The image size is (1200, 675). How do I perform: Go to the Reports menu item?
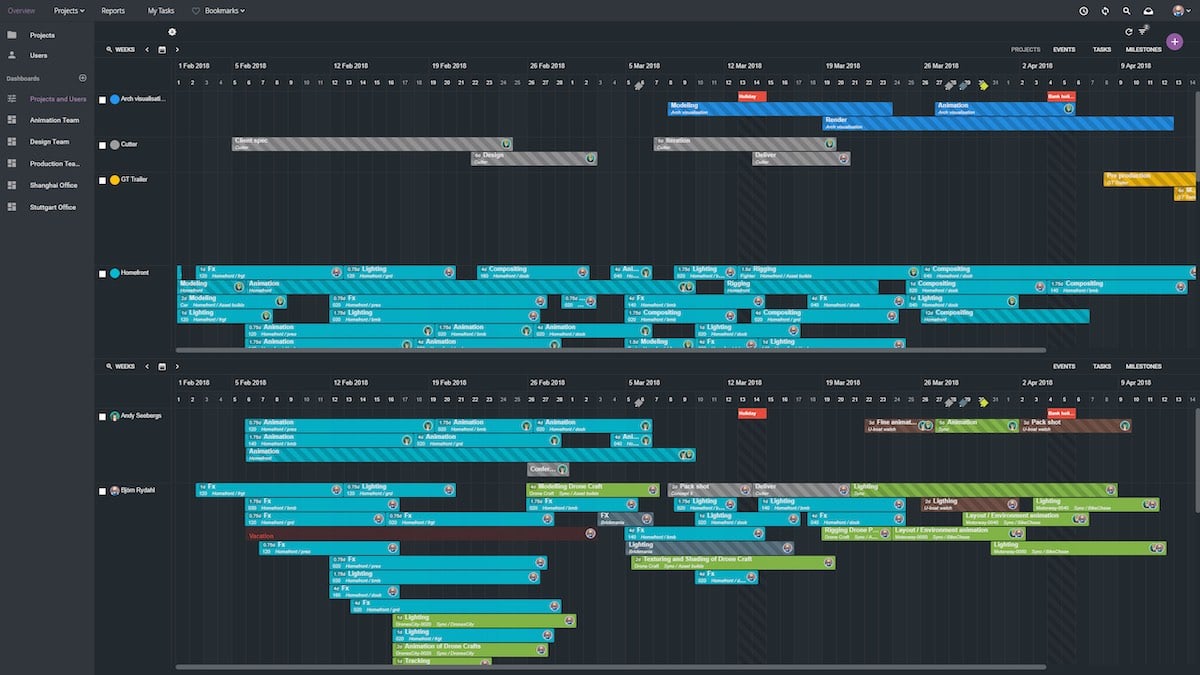point(113,10)
